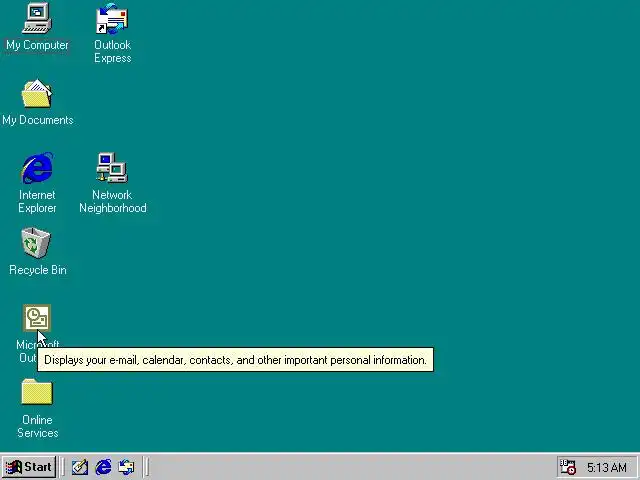Click the Outlook tooltip describing e-mail and calendar
Viewport: 640px width, 480px height.
point(236,360)
